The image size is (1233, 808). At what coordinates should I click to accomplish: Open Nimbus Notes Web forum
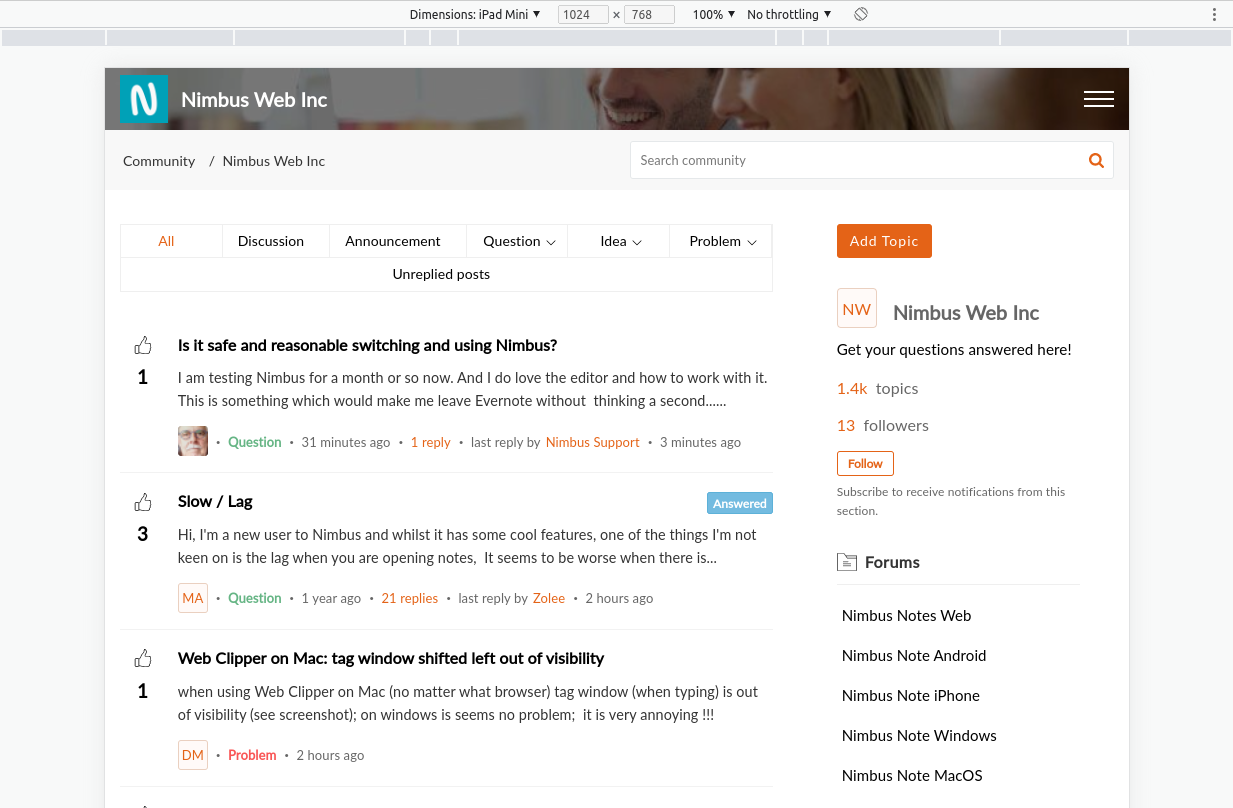(906, 616)
